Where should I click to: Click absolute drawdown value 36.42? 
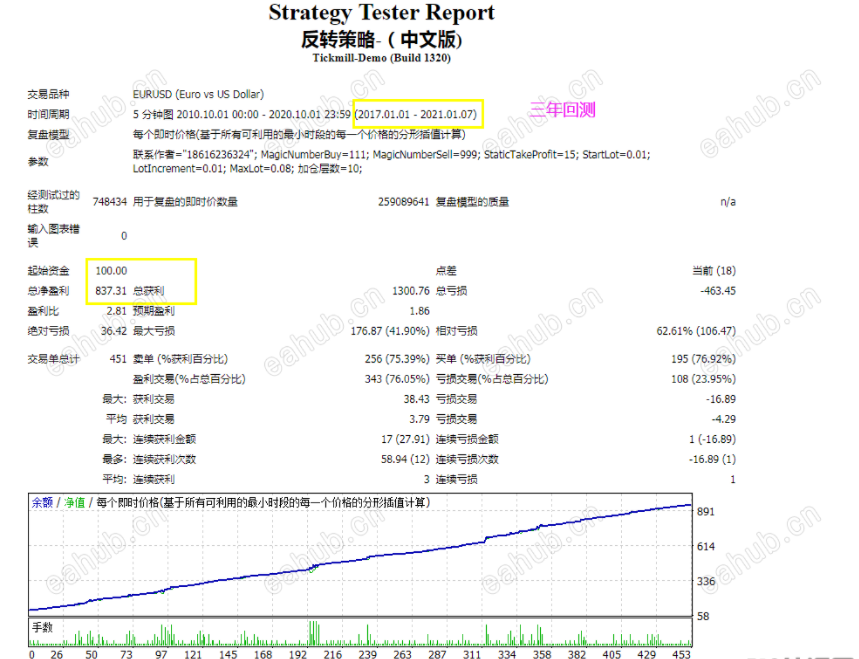point(114,331)
